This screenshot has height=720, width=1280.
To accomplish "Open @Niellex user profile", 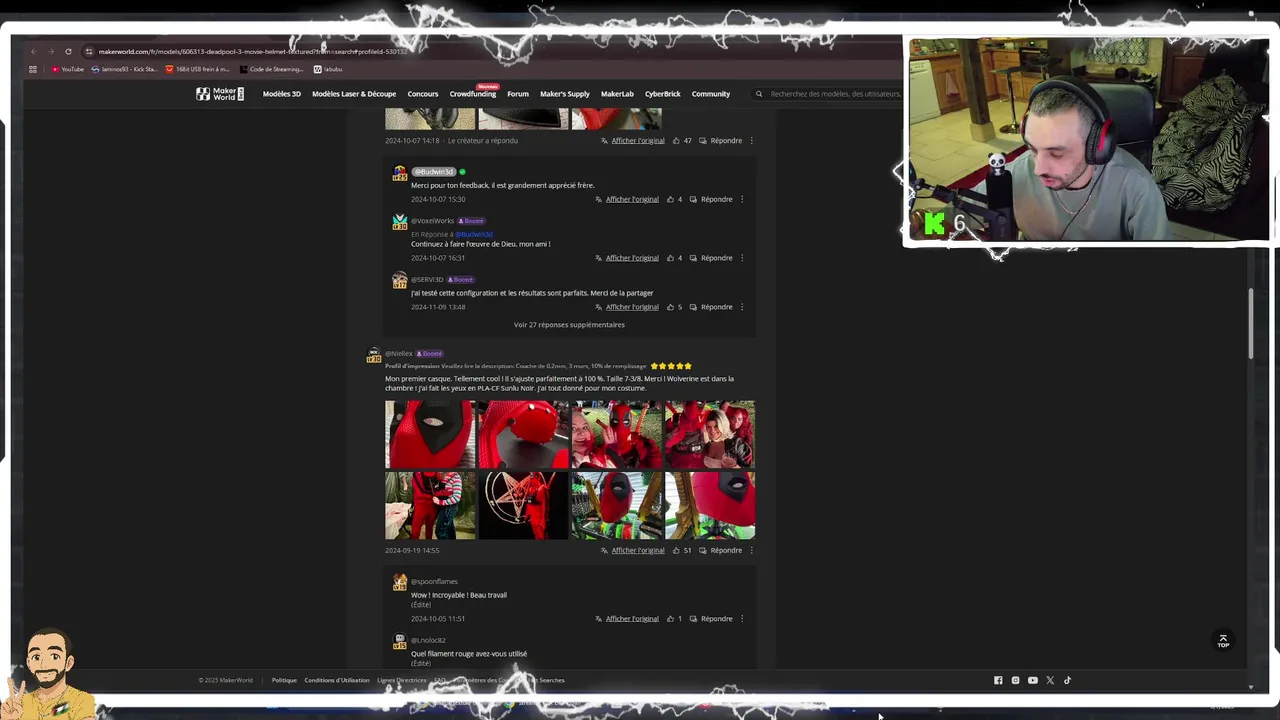I will pos(399,354).
